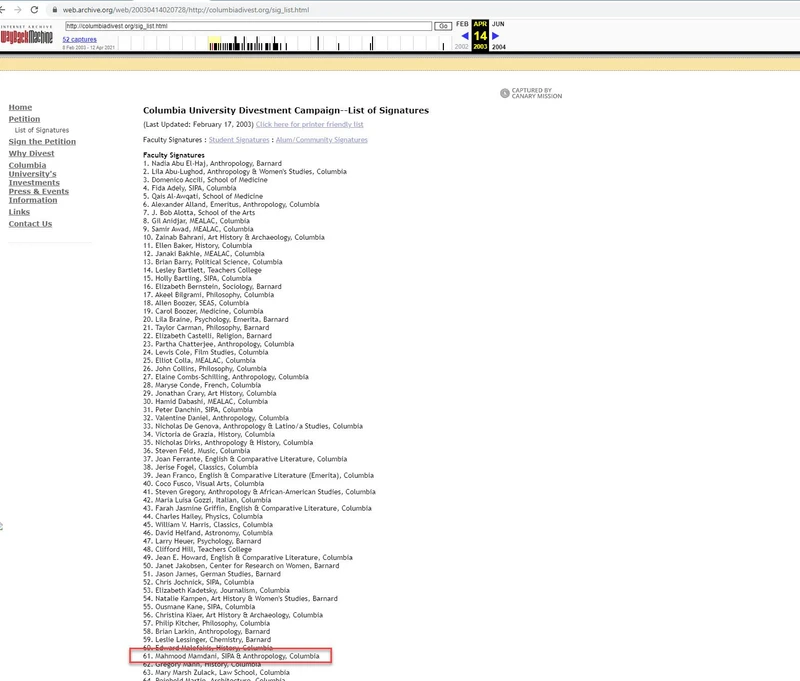This screenshot has height=681, width=800.
Task: Click the browser forward arrow
Action: (x=18, y=10)
